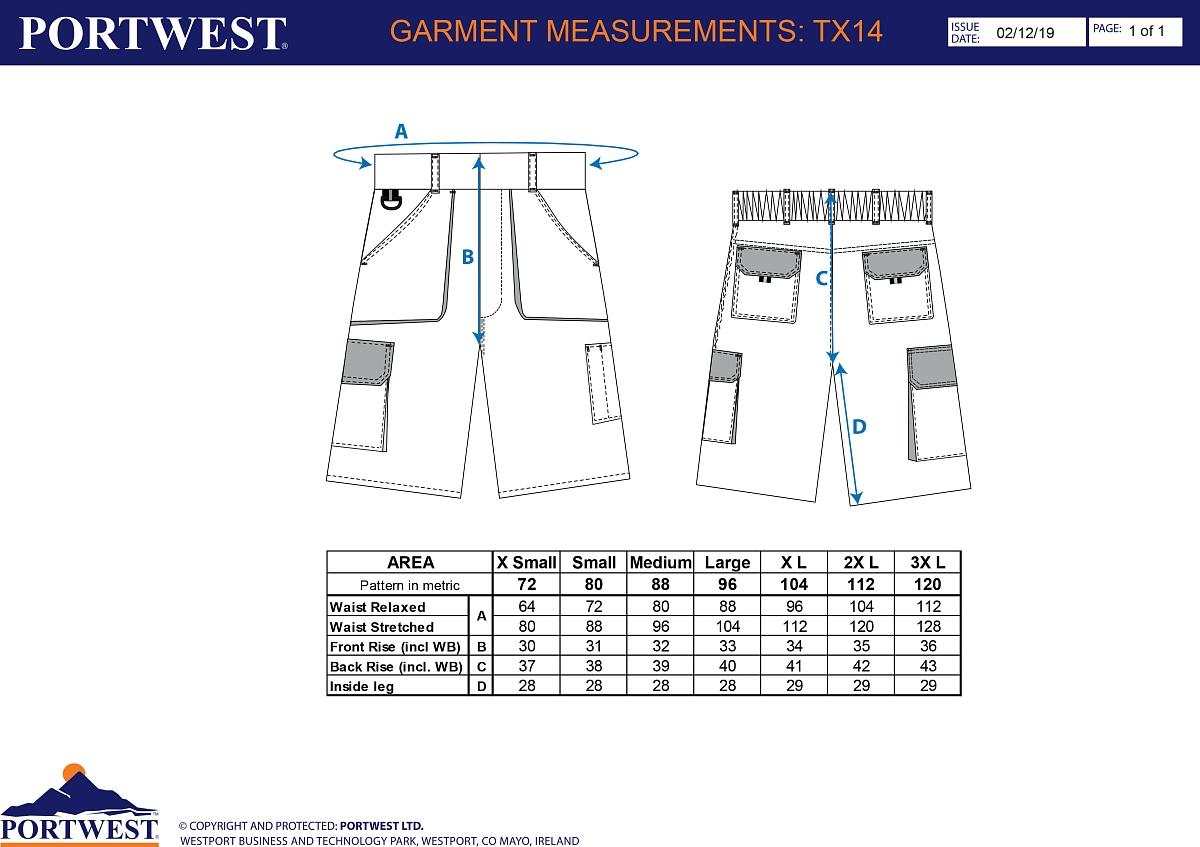Click the front rise label B on diagram
This screenshot has width=1200, height=847.
coord(466,257)
